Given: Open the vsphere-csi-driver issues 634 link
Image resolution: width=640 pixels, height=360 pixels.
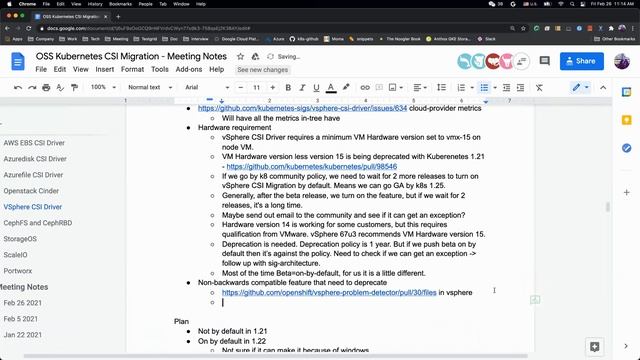Looking at the screenshot, I should pos(302,108).
